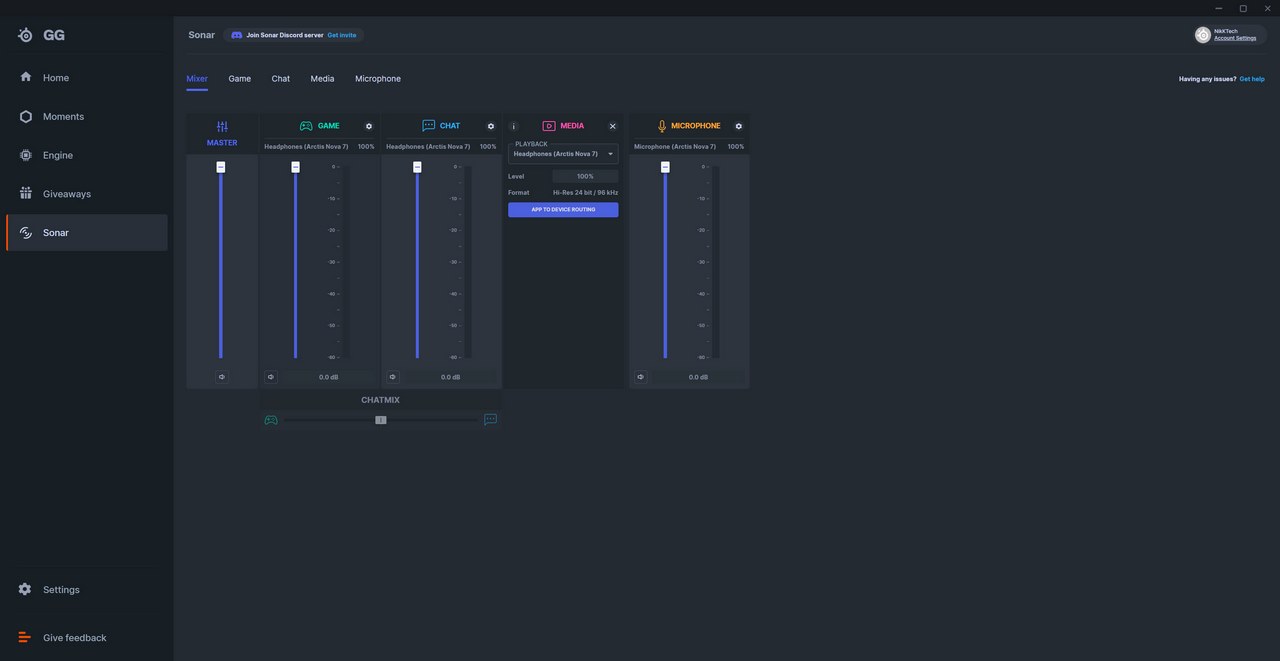1280x661 pixels.
Task: Open the Home page from sidebar
Action: pyautogui.click(x=86, y=78)
